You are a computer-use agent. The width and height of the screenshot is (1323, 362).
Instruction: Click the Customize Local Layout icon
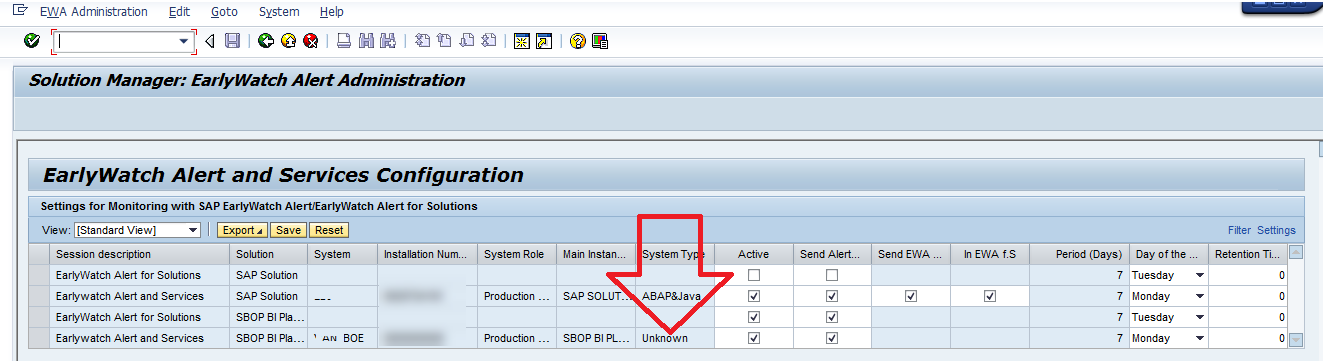[x=600, y=41]
